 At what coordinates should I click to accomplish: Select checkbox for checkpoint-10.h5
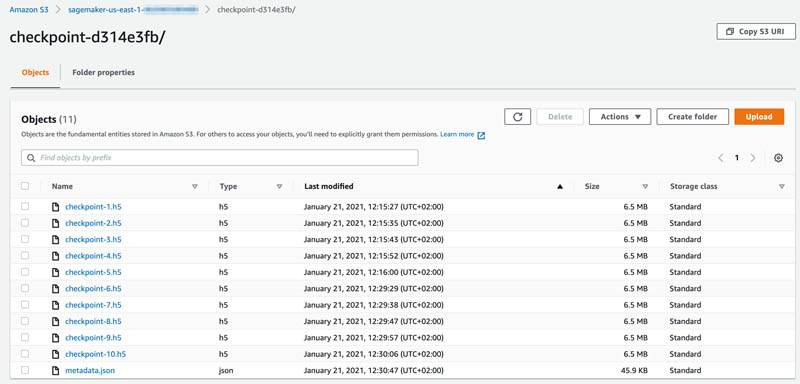(x=25, y=353)
